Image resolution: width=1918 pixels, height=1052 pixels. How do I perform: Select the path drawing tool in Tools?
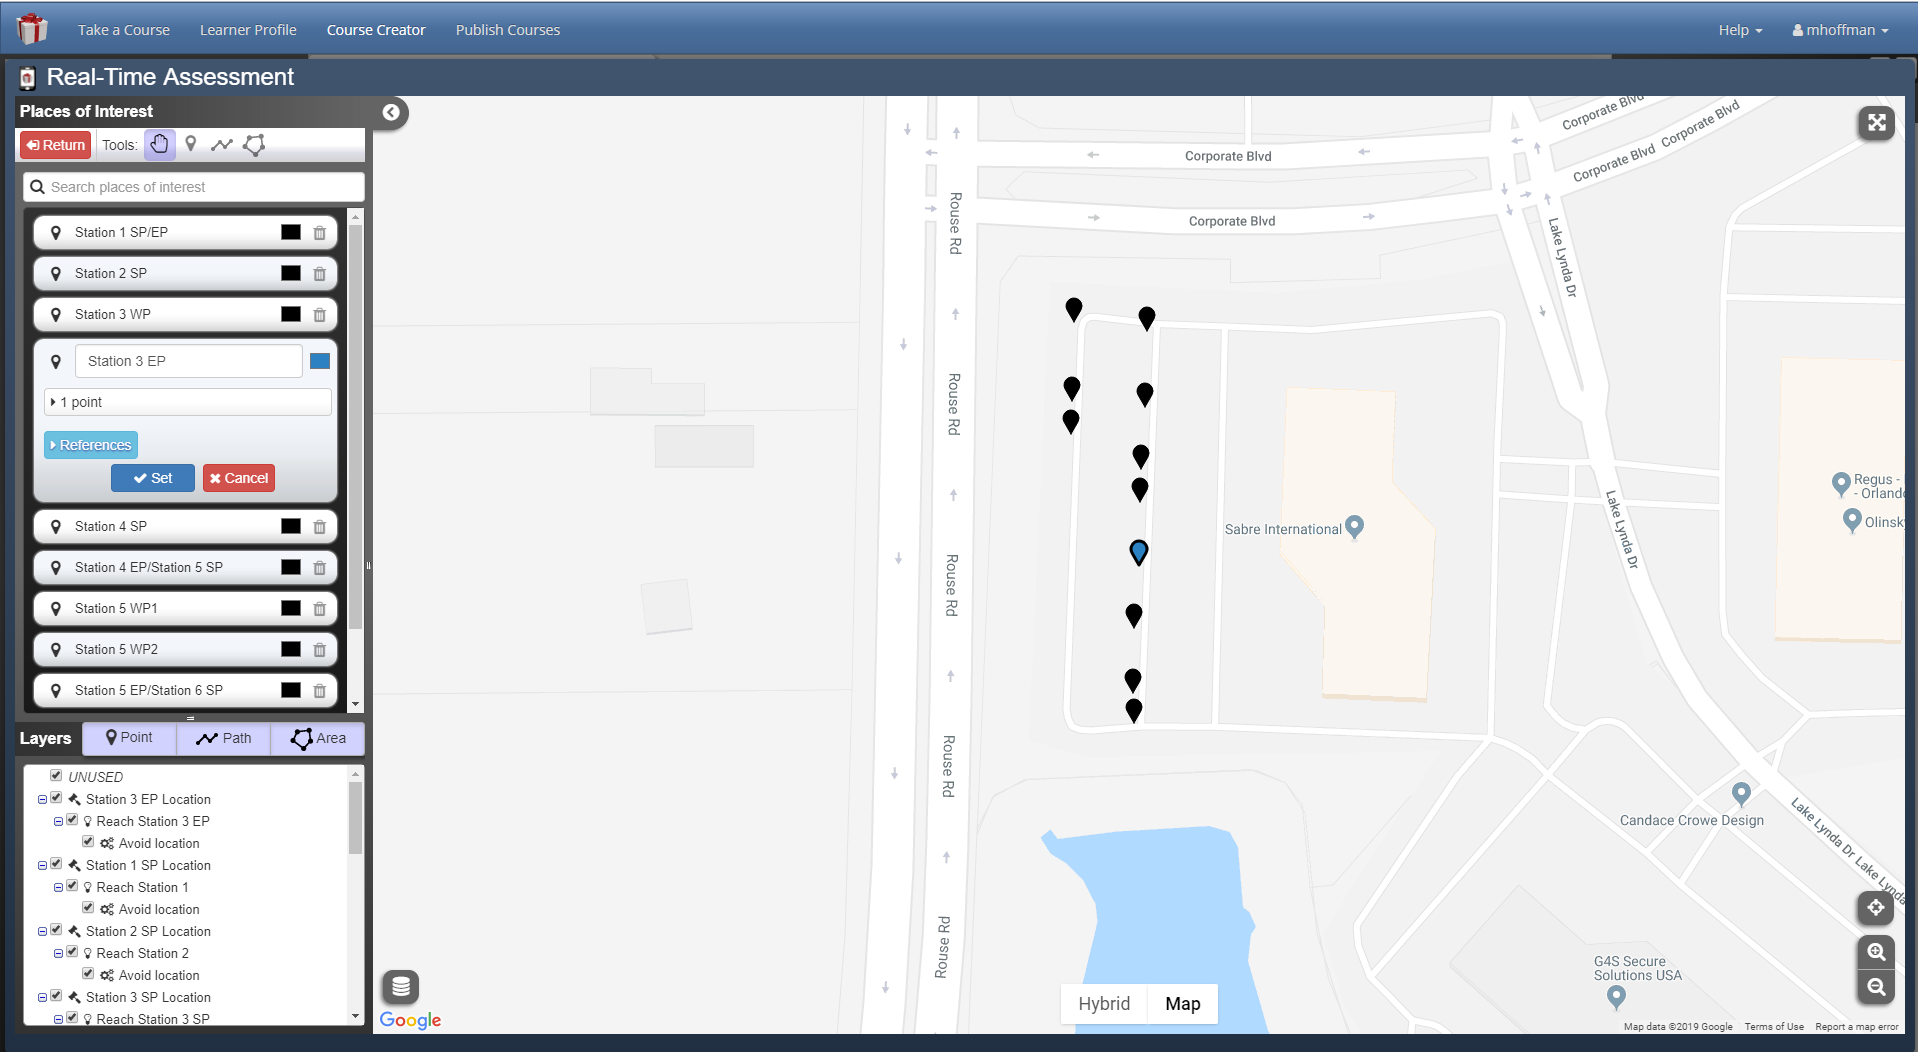tap(222, 145)
